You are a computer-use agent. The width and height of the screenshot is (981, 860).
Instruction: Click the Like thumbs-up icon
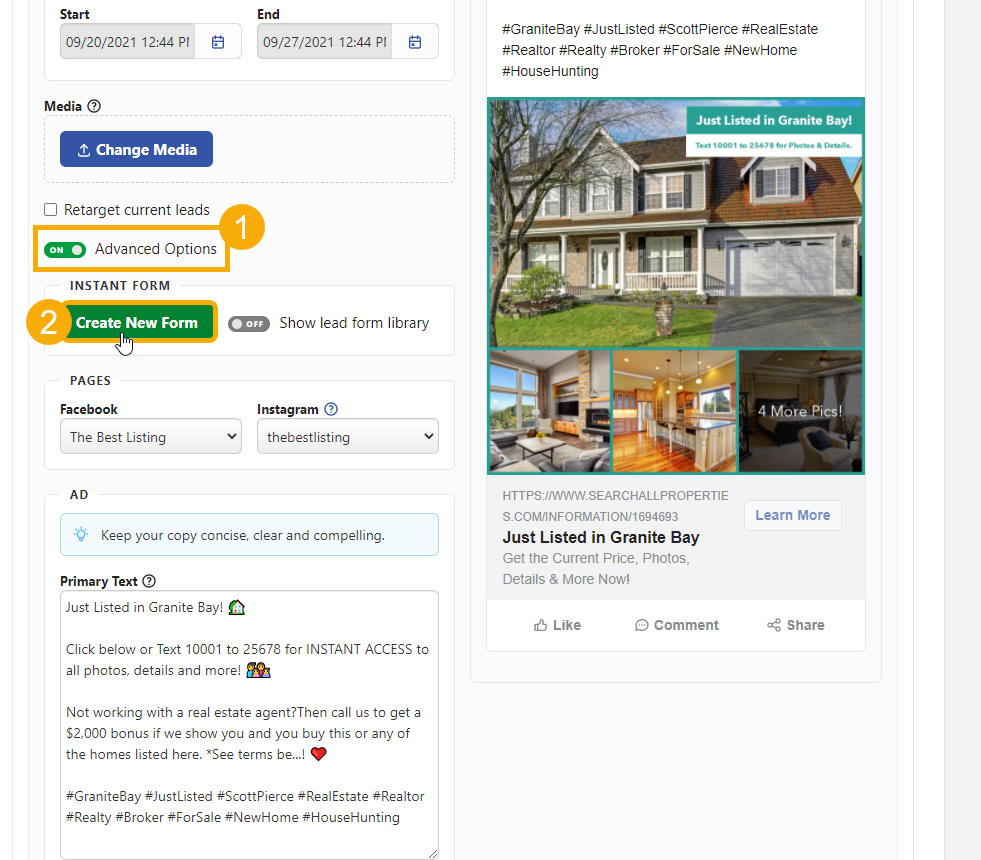pyautogui.click(x=541, y=625)
